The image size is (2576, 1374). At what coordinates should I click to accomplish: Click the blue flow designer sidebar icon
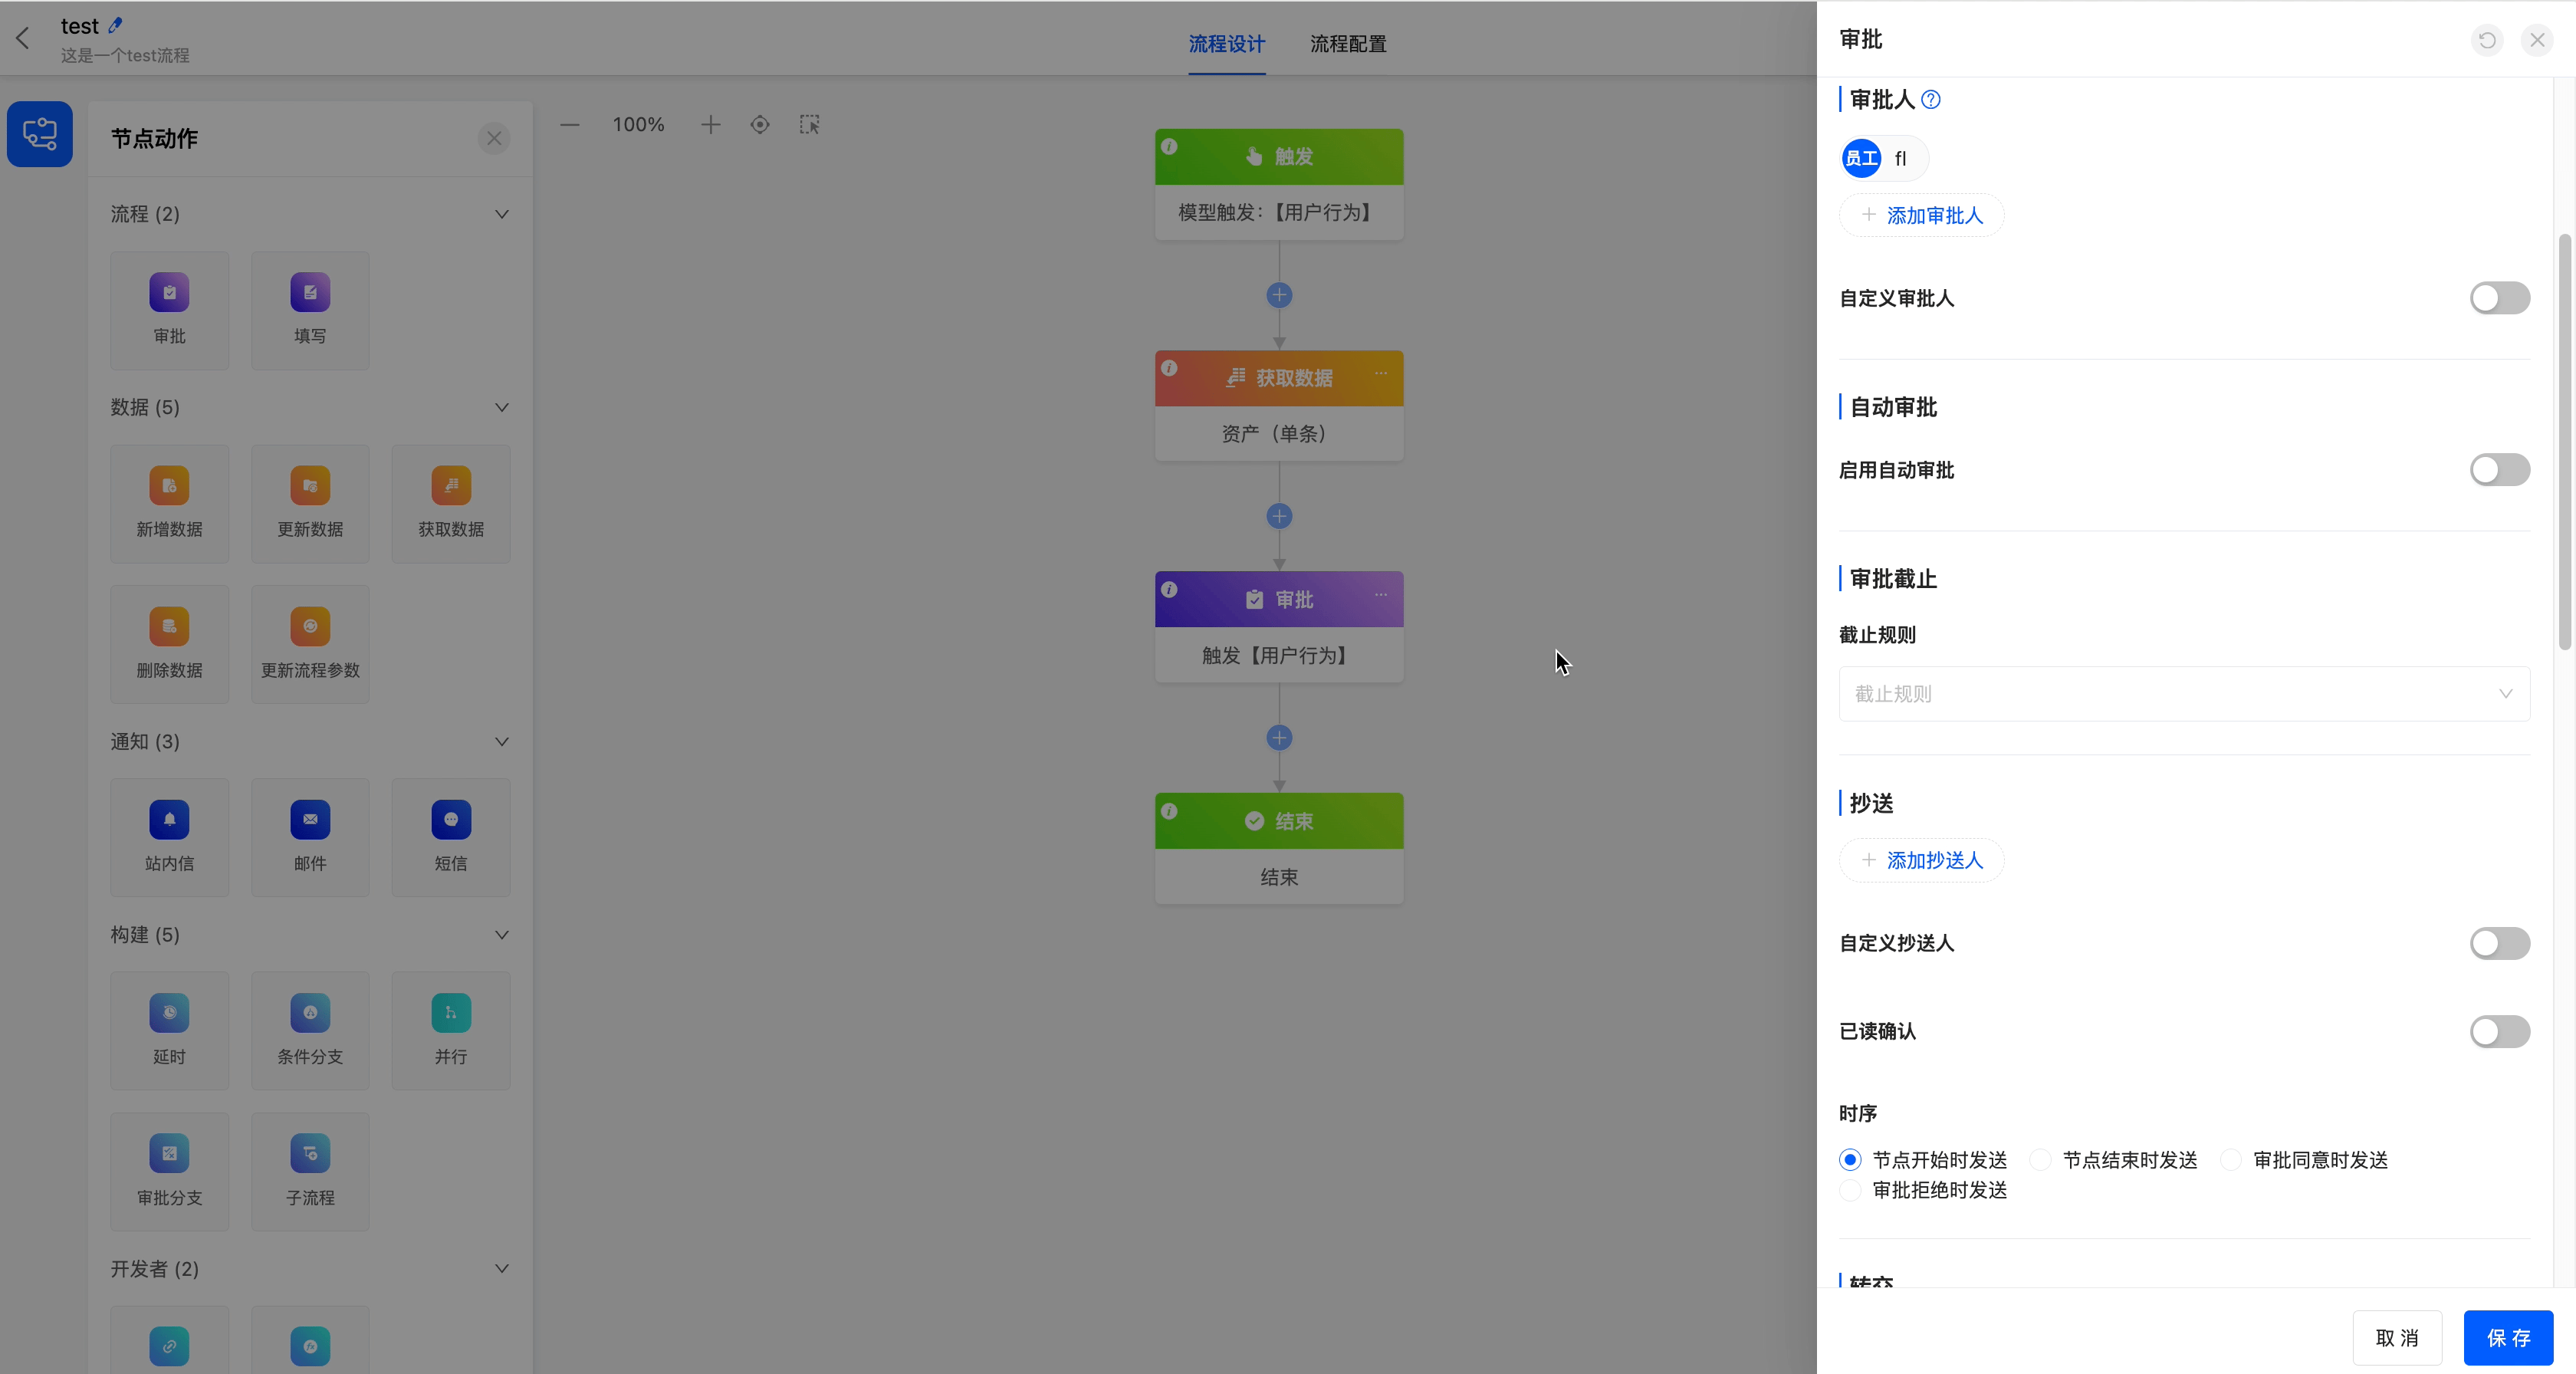click(40, 134)
